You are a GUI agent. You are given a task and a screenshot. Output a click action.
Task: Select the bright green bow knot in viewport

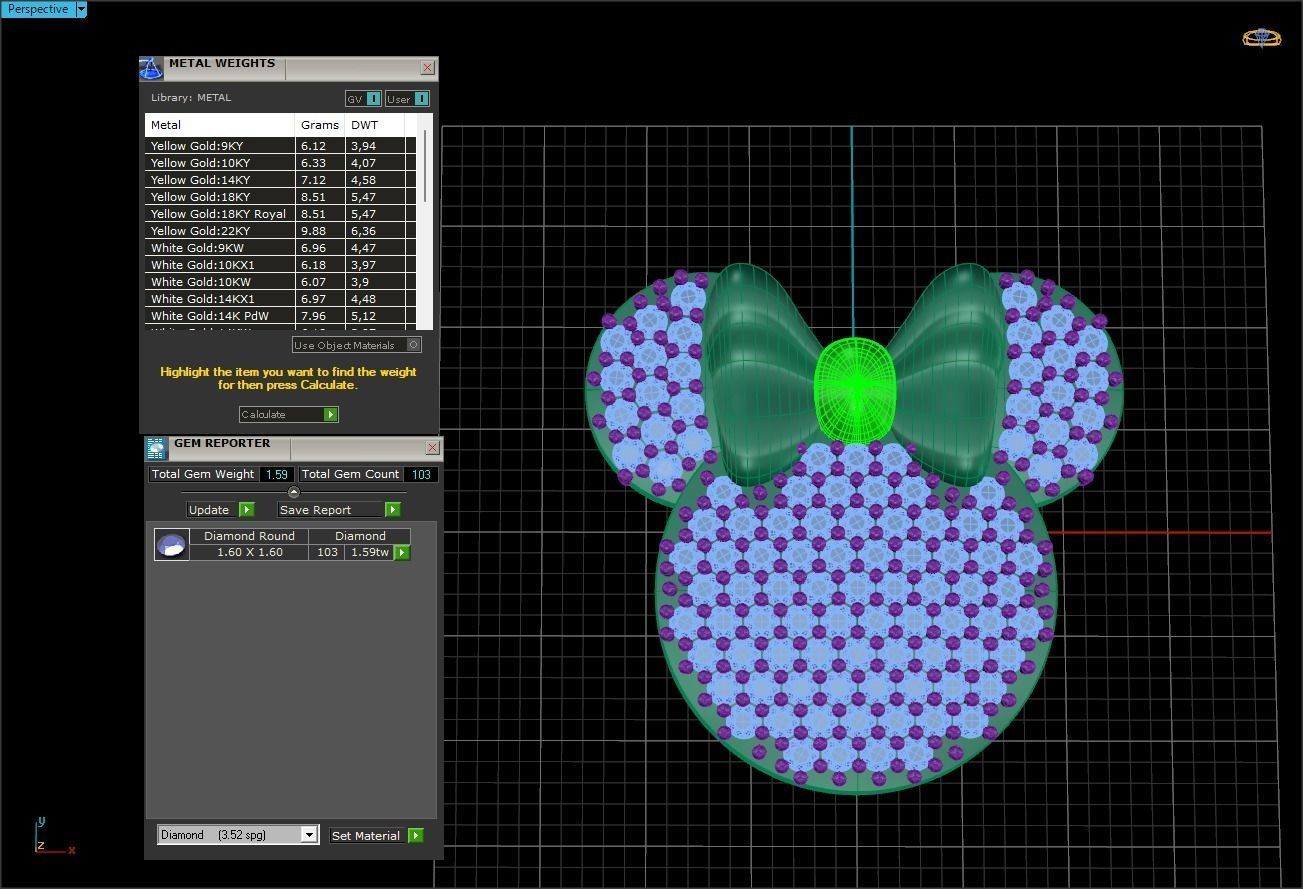[856, 390]
